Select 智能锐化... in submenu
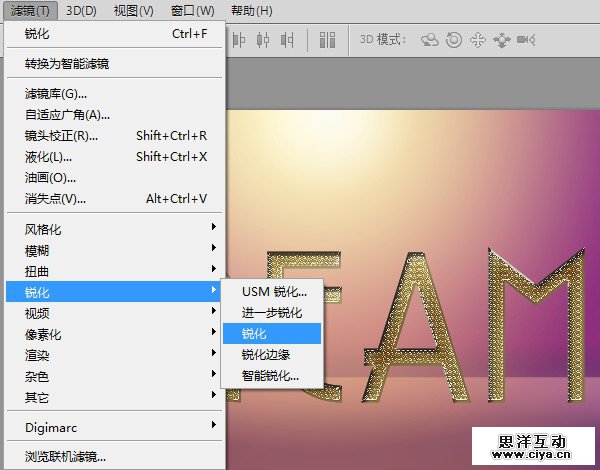 [x=272, y=376]
